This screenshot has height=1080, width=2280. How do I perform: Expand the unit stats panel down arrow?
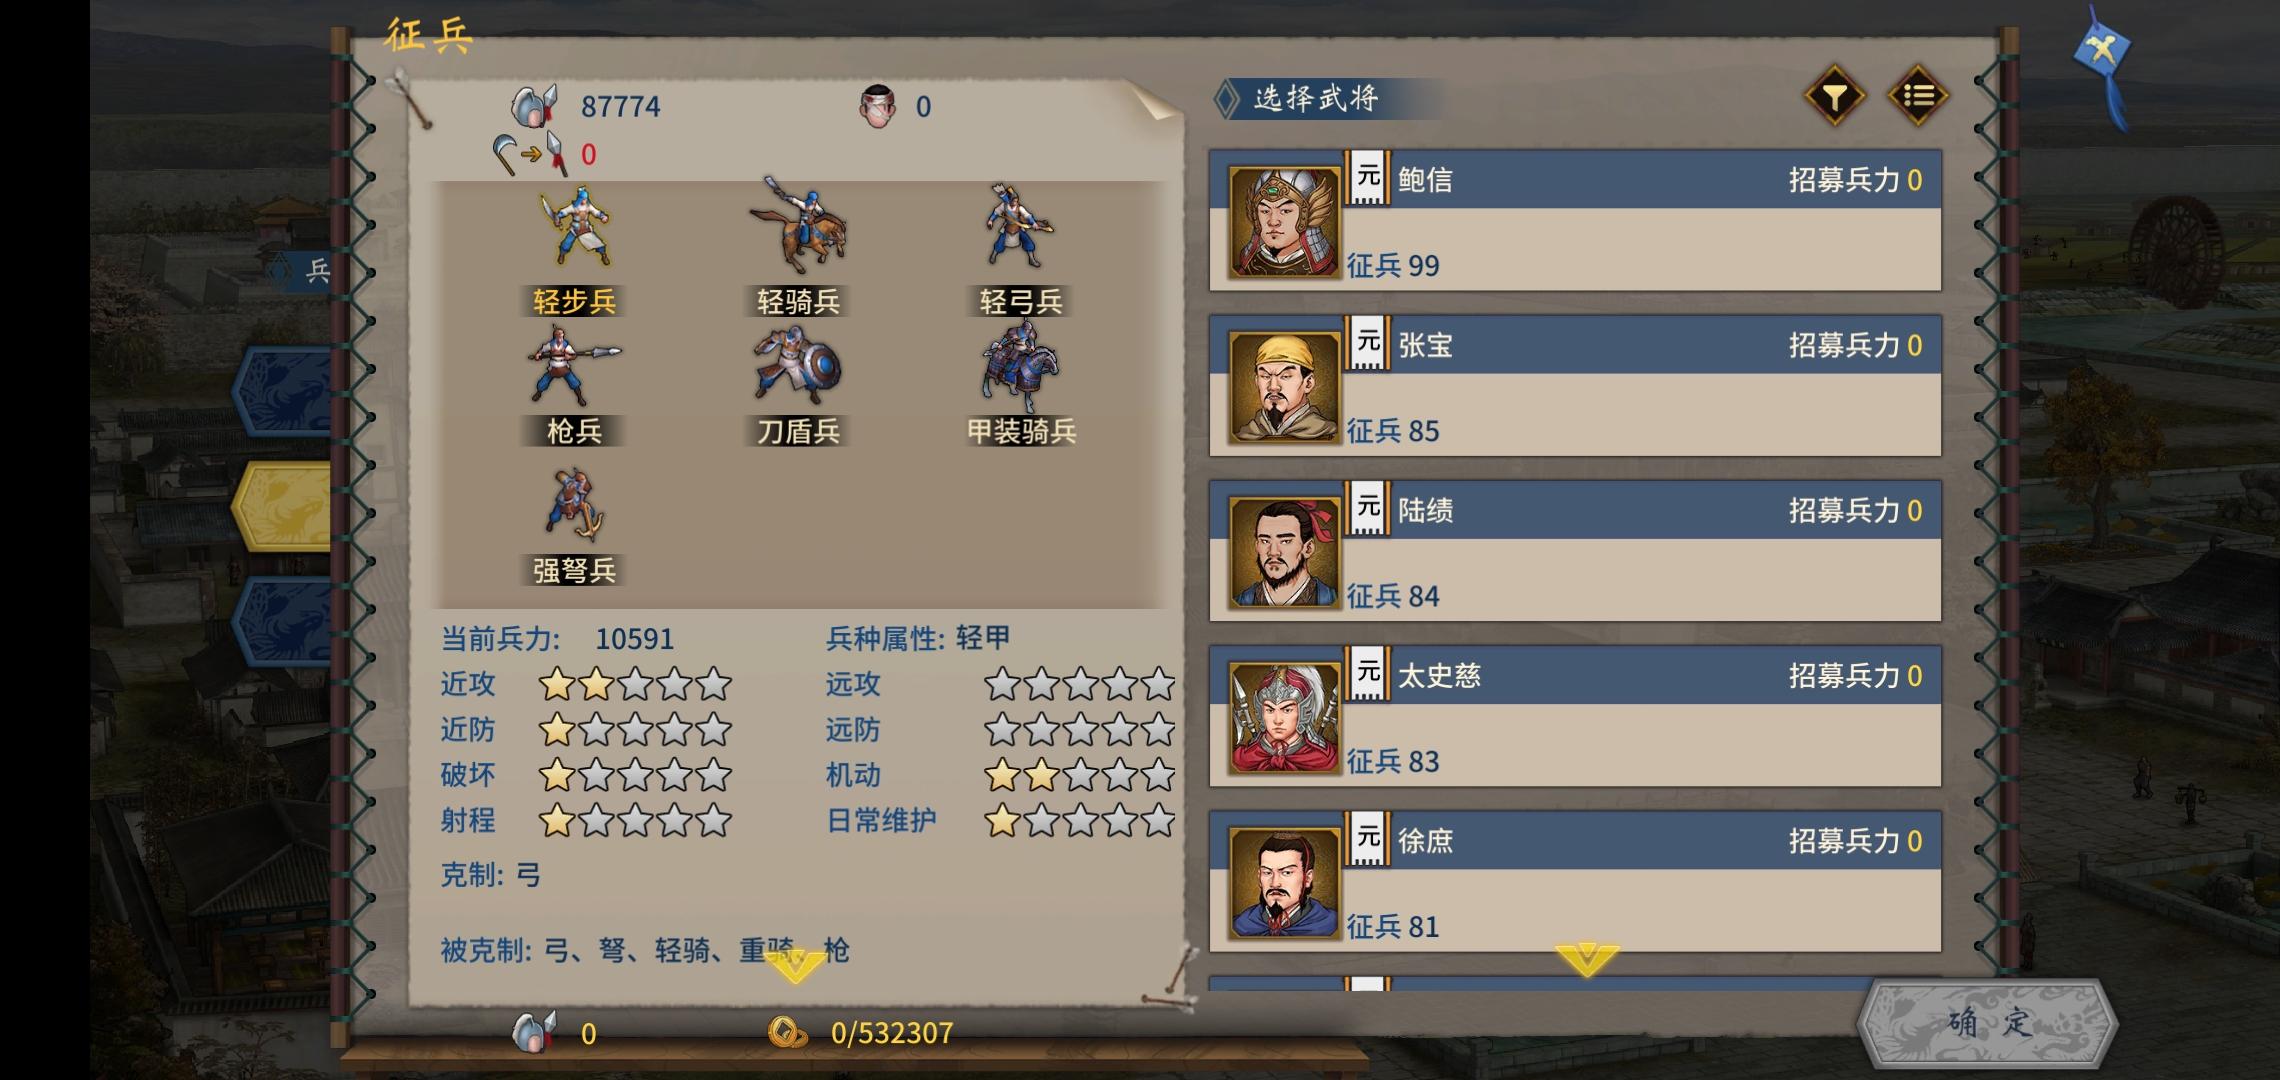point(796,965)
